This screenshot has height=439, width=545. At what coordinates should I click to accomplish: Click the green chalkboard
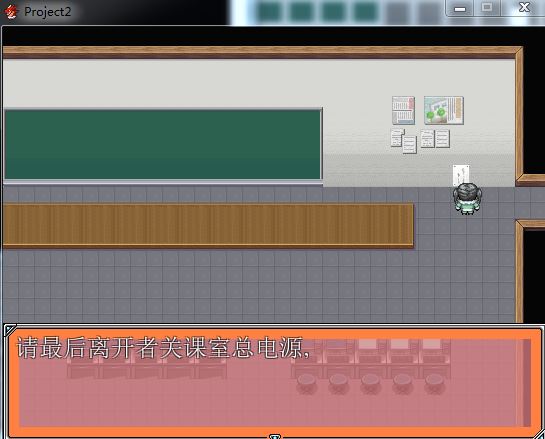(x=163, y=145)
